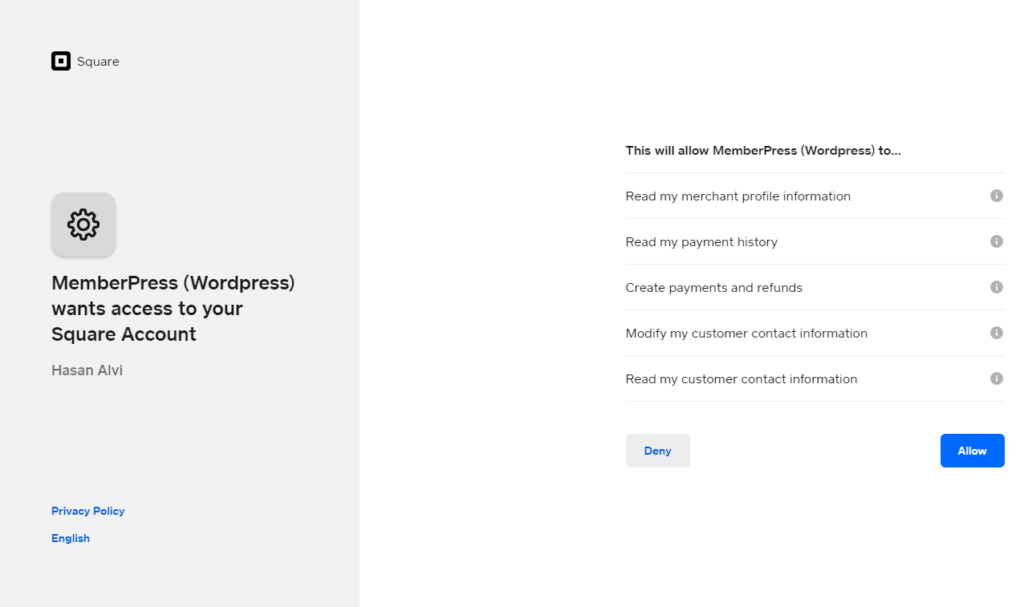Image resolution: width=1024 pixels, height=607 pixels.
Task: Open info tooltip for merchant profile permission
Action: [x=996, y=196]
